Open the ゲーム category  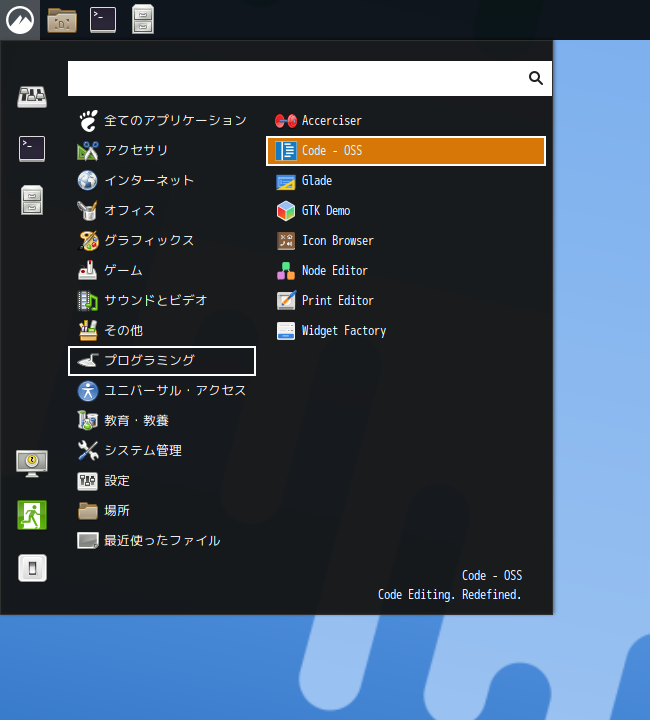point(162,270)
